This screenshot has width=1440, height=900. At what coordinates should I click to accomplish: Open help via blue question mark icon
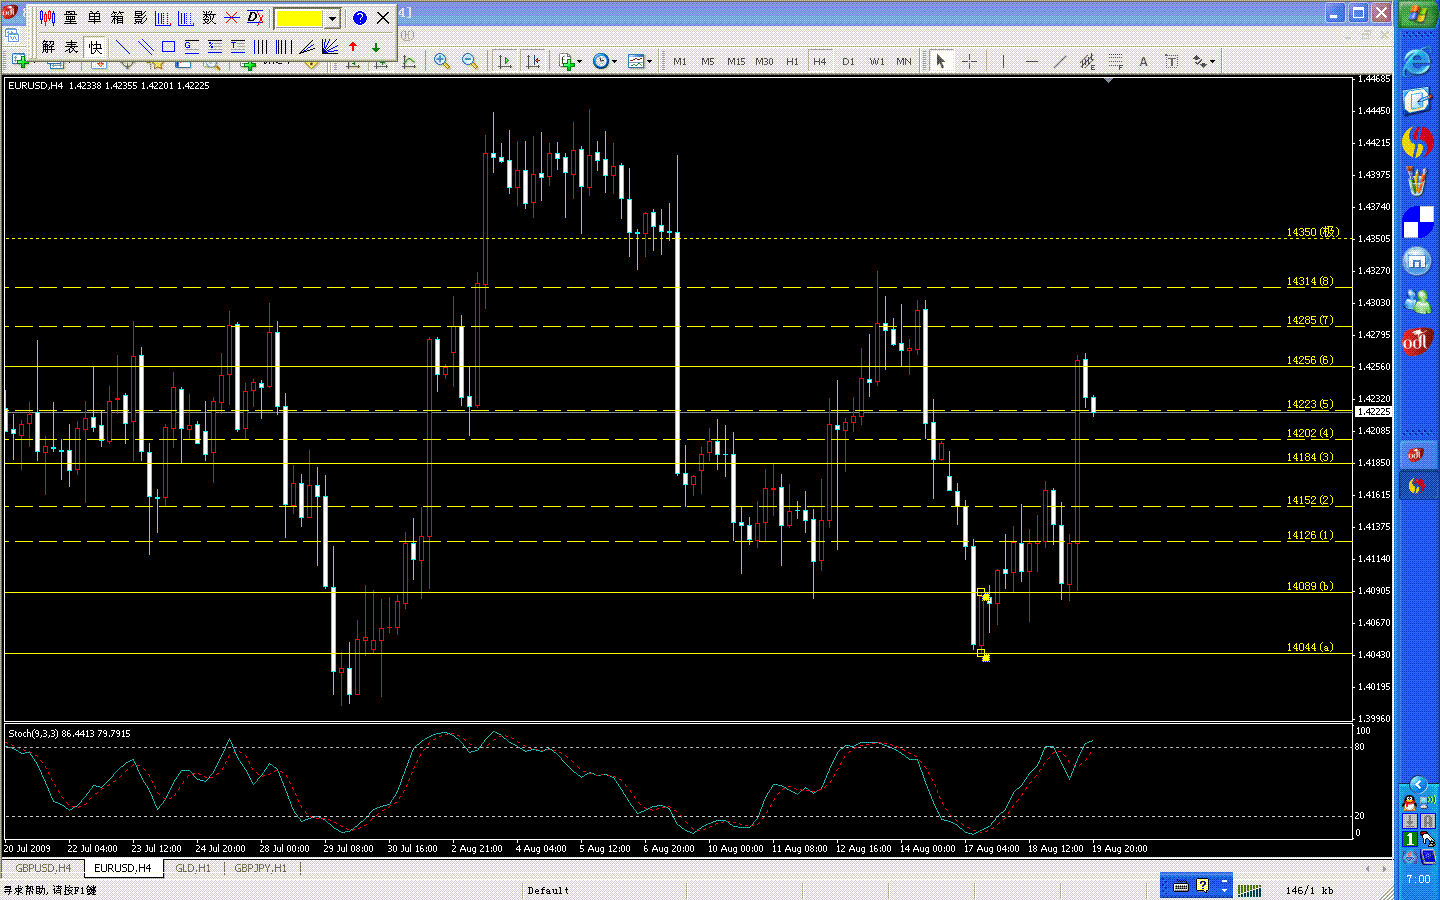[x=360, y=18]
